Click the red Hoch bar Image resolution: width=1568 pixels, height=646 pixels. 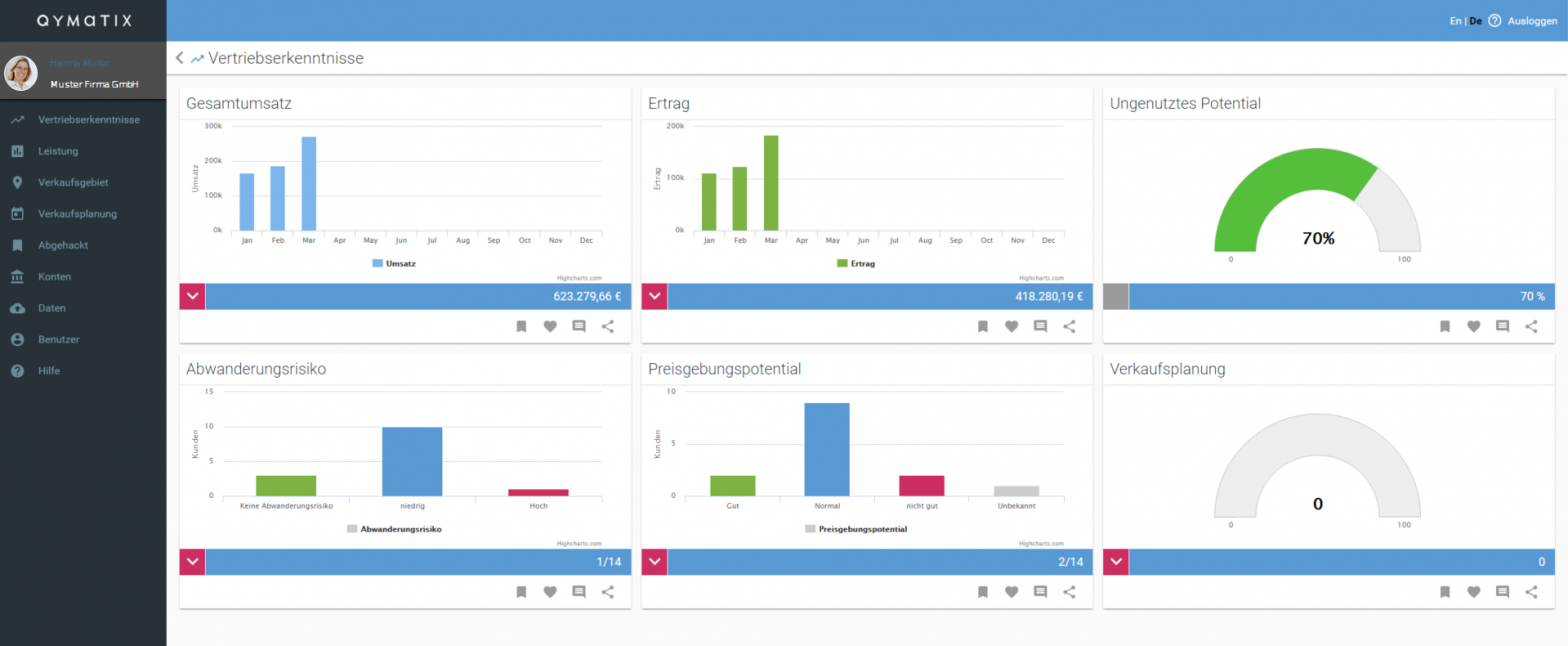point(538,492)
